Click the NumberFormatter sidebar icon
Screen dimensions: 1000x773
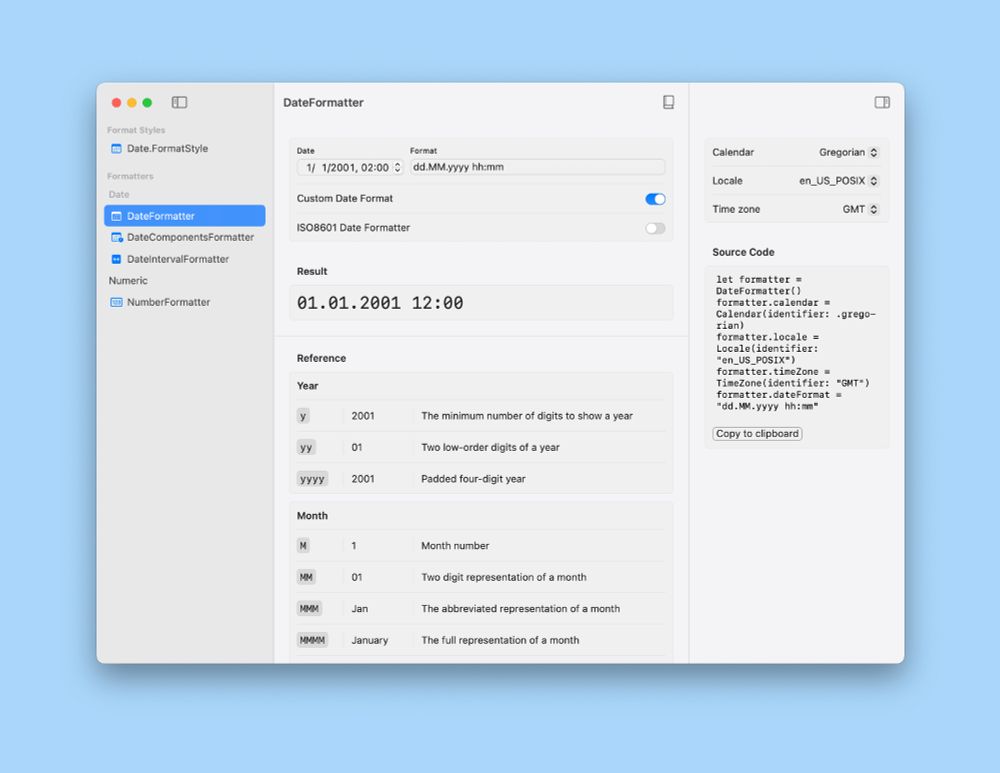pos(116,302)
